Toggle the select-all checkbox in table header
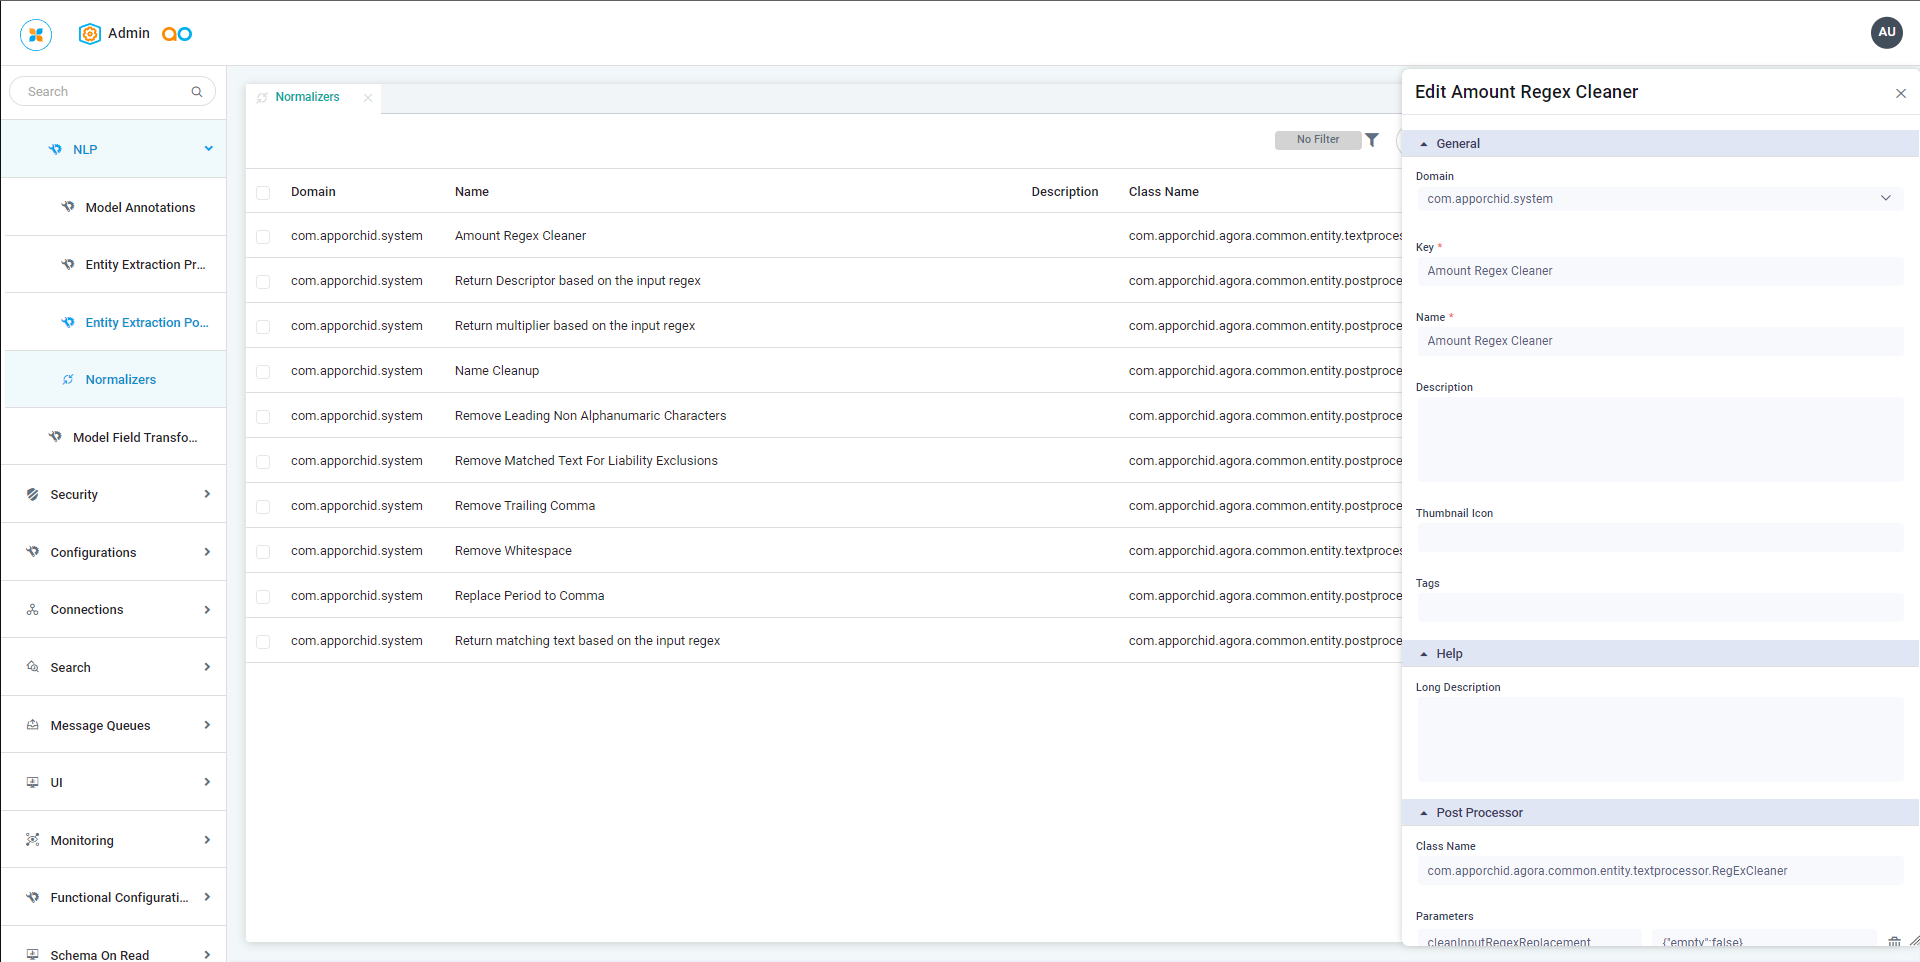1920x962 pixels. [263, 193]
